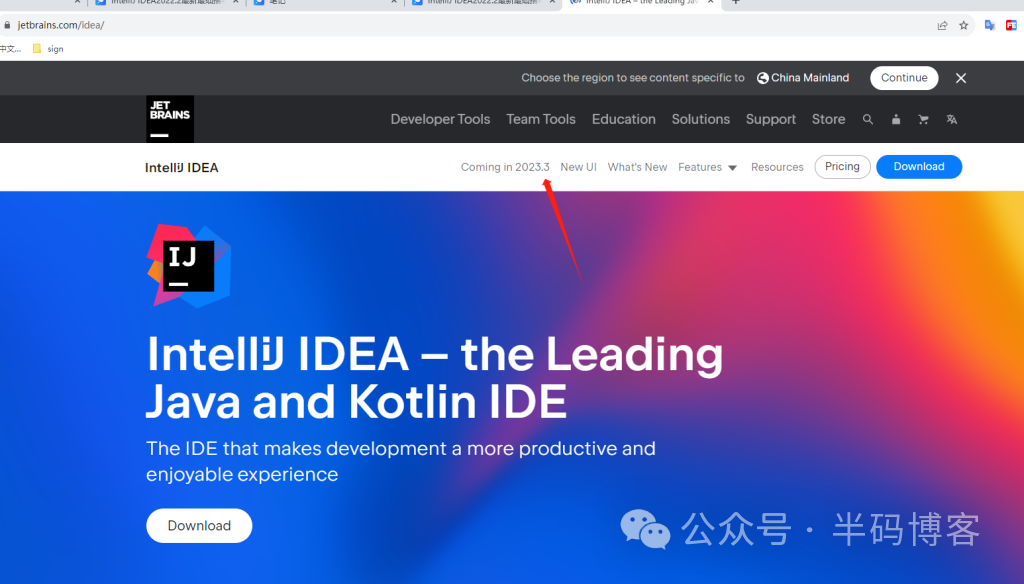Open the Team Tools menu

(x=541, y=120)
